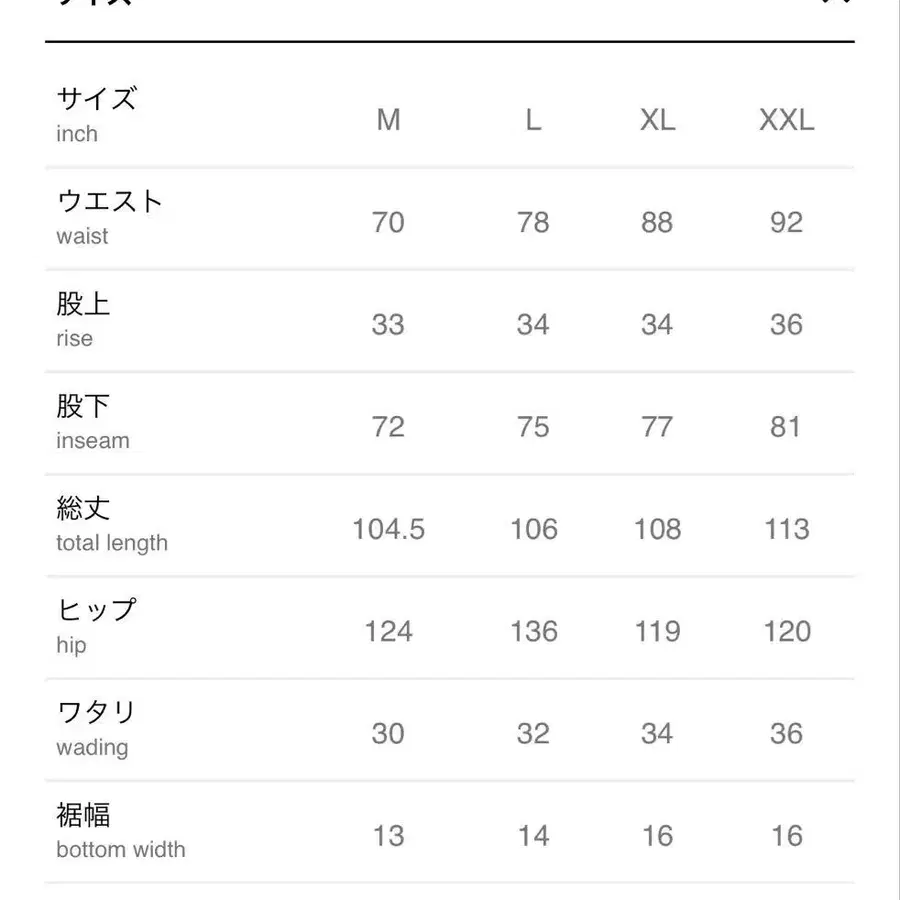
Task: Click the hip value 136 for size L
Action: [533, 631]
